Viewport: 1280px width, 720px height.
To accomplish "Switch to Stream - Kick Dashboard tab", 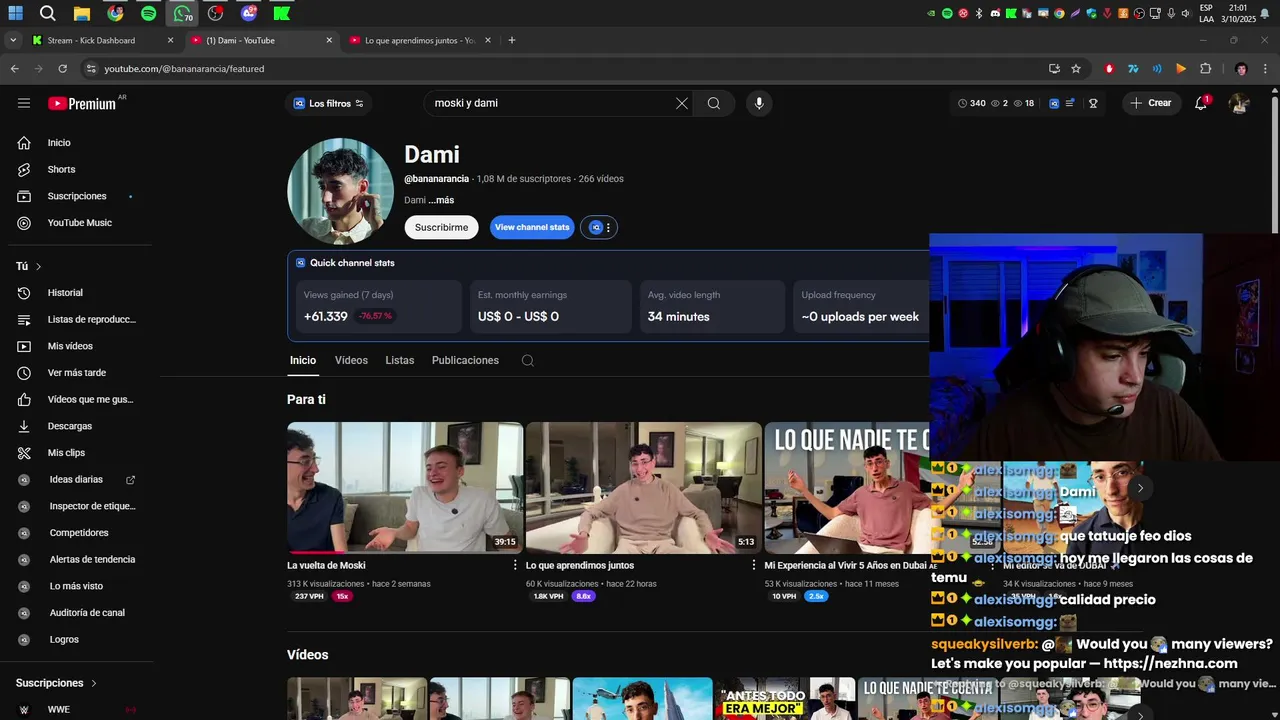I will pyautogui.click(x=103, y=41).
